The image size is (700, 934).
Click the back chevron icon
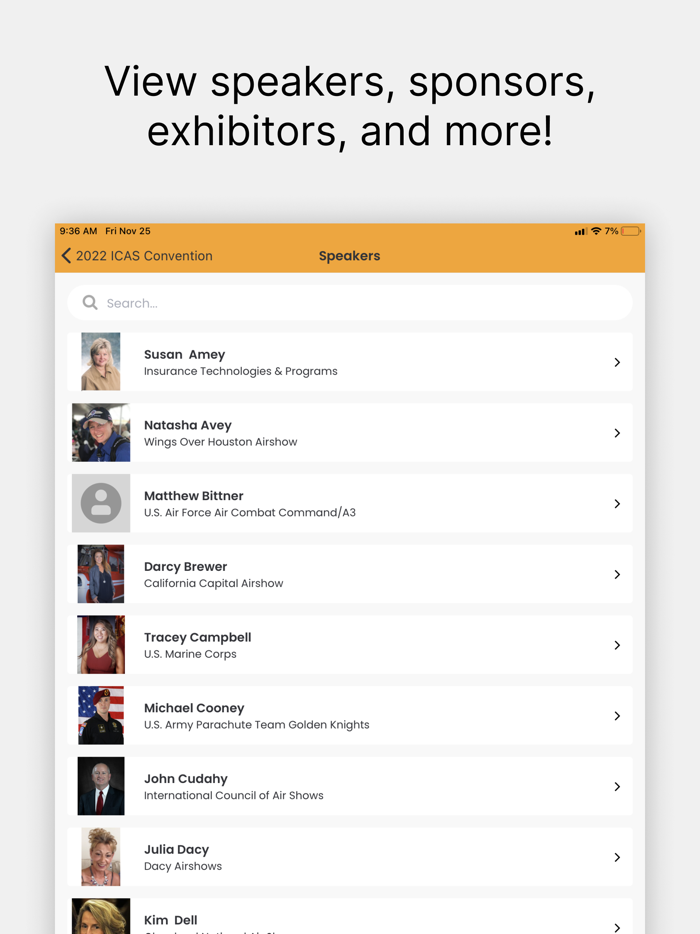[x=66, y=256]
